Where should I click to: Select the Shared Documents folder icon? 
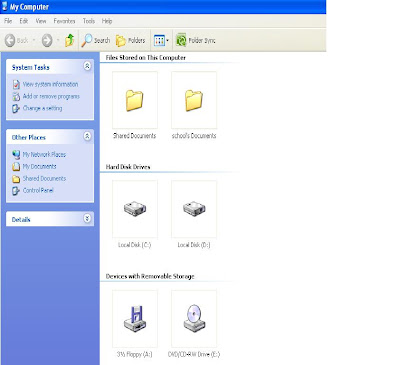point(135,100)
